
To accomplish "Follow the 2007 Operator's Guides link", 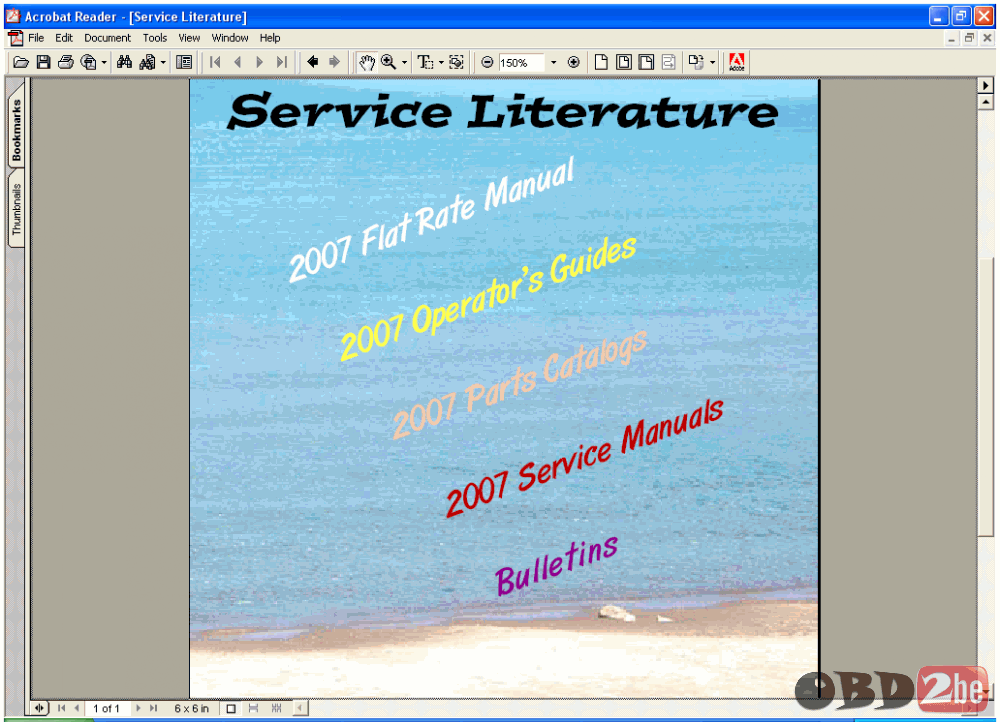I will tap(488, 297).
